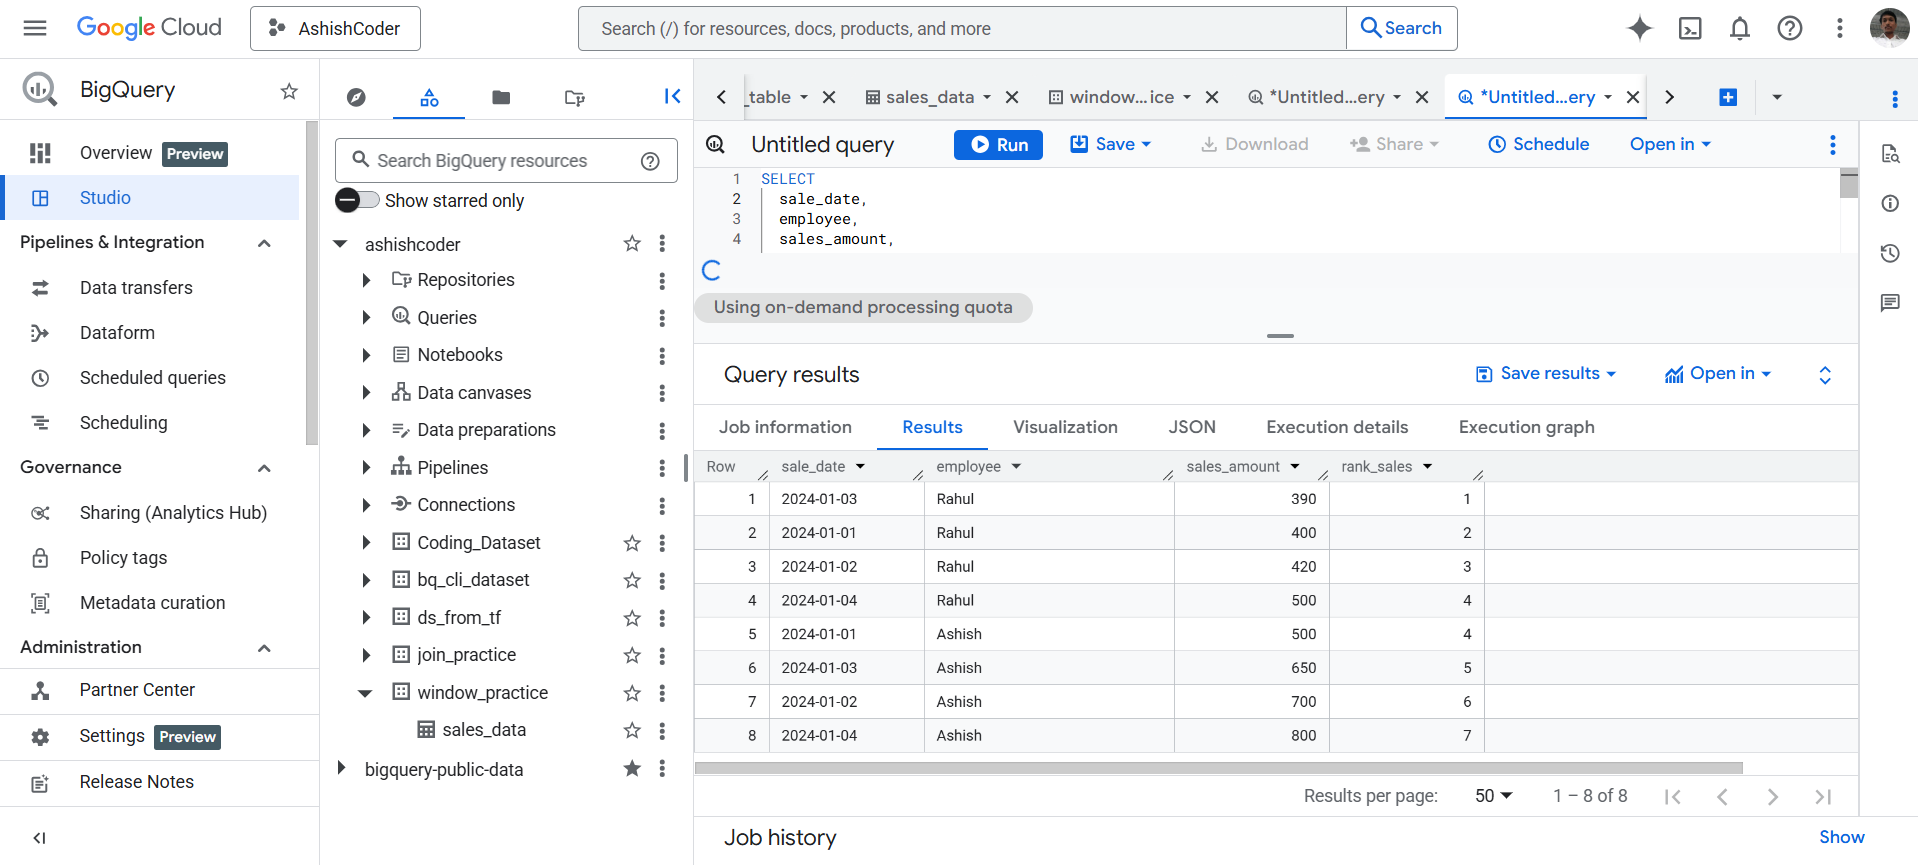Jump to last results page

click(1822, 797)
